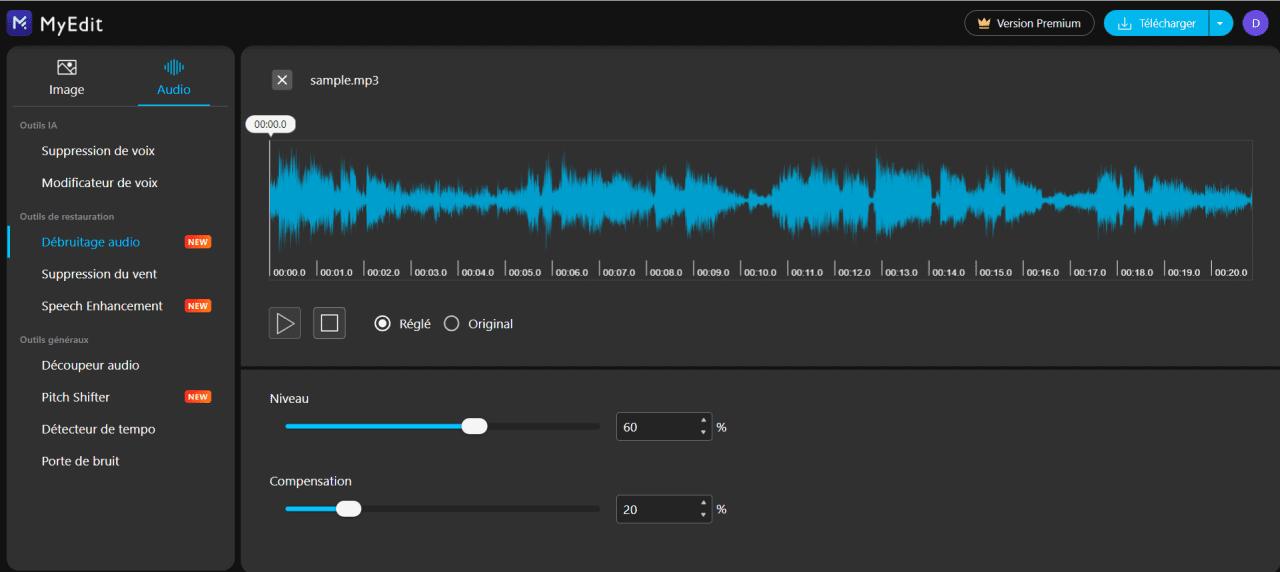Click the sample.mp3 file name
The width and height of the screenshot is (1280, 572).
(344, 80)
